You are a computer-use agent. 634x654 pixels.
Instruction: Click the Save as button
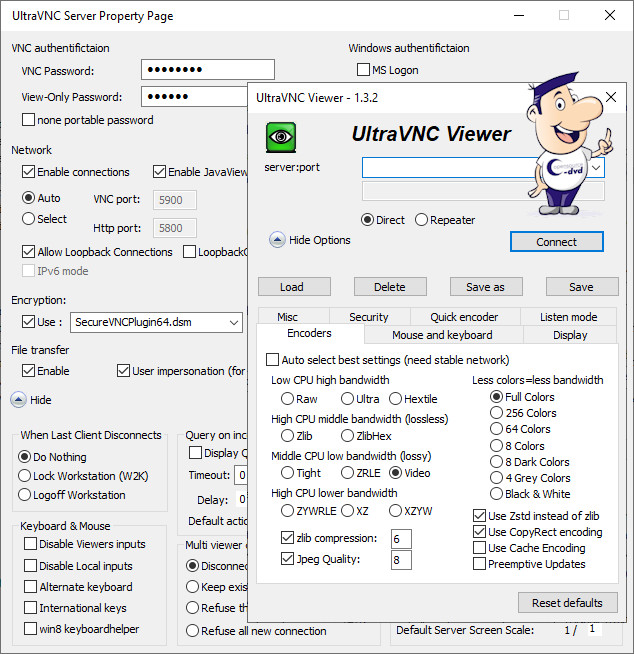pyautogui.click(x=485, y=287)
